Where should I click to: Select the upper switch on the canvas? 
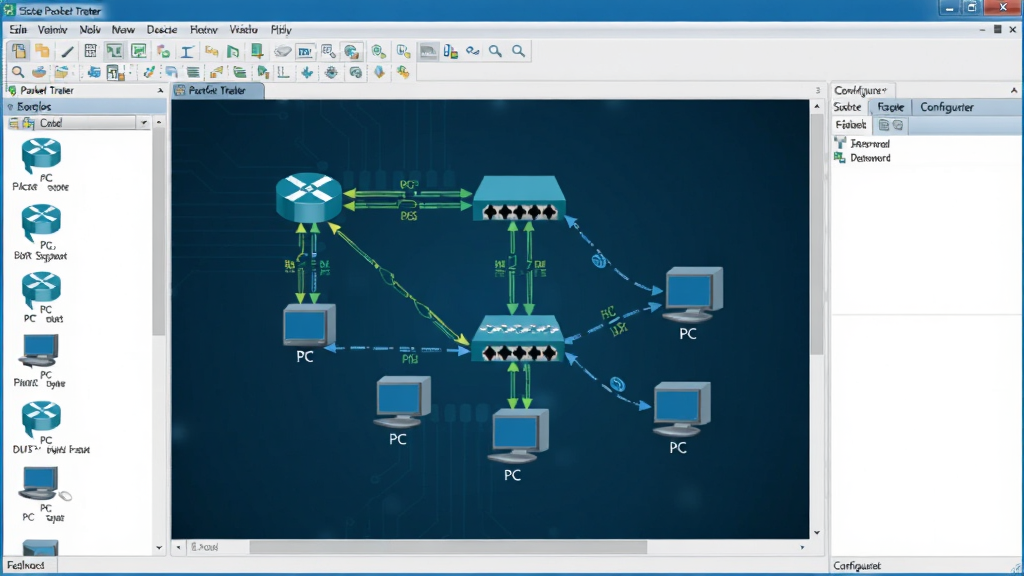click(519, 199)
